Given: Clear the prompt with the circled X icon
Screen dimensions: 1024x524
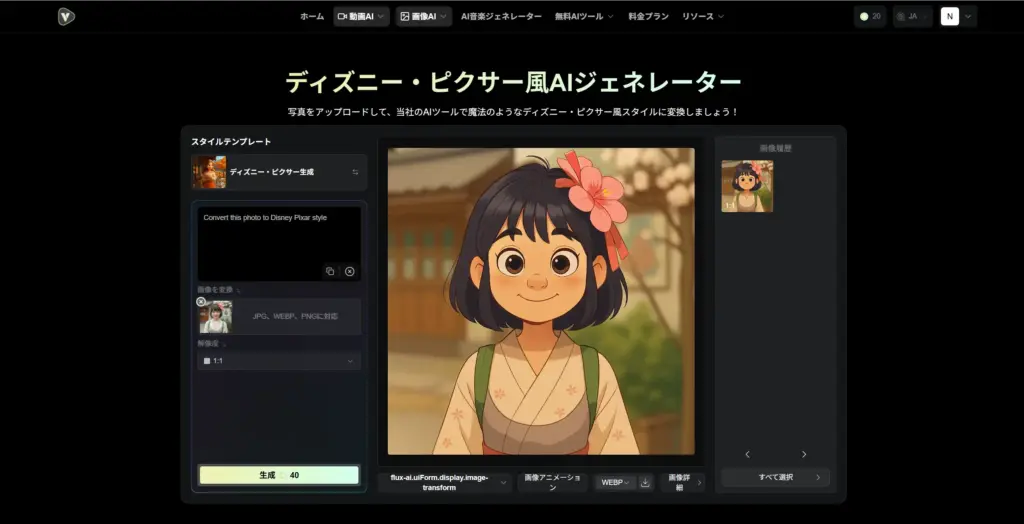Looking at the screenshot, I should (350, 271).
